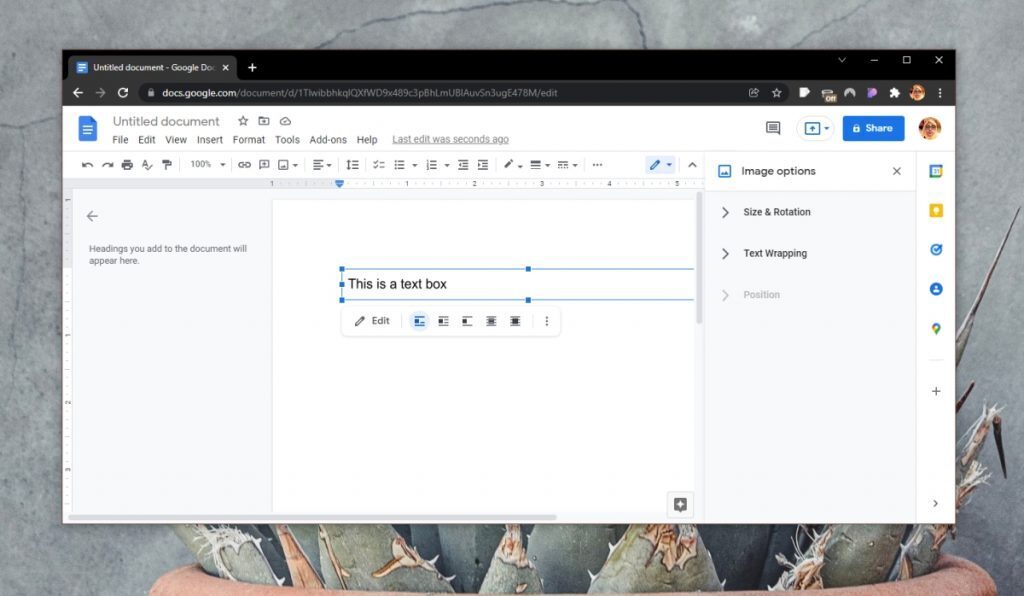Select the Wrap text option for the text box
The height and width of the screenshot is (596, 1024).
tap(443, 321)
